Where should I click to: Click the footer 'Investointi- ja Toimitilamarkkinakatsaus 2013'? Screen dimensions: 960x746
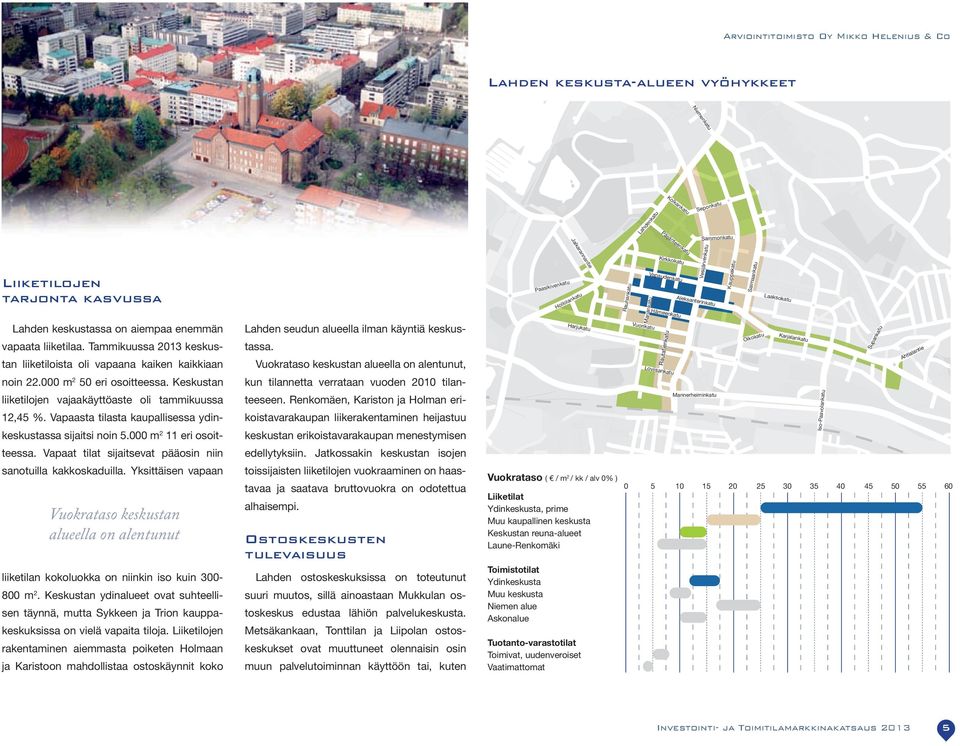coord(784,728)
